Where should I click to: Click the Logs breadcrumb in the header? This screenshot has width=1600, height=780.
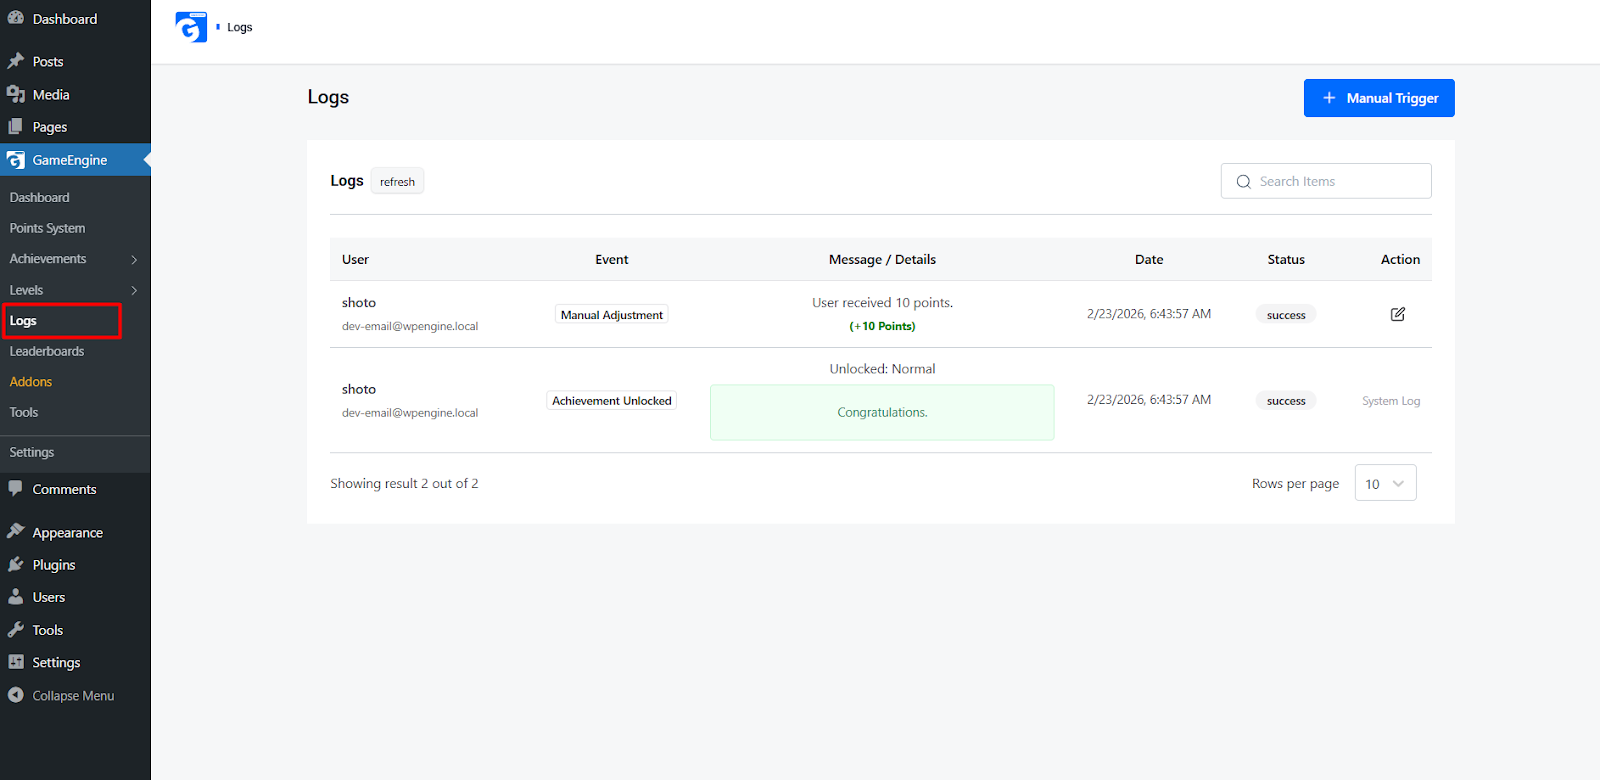[240, 27]
